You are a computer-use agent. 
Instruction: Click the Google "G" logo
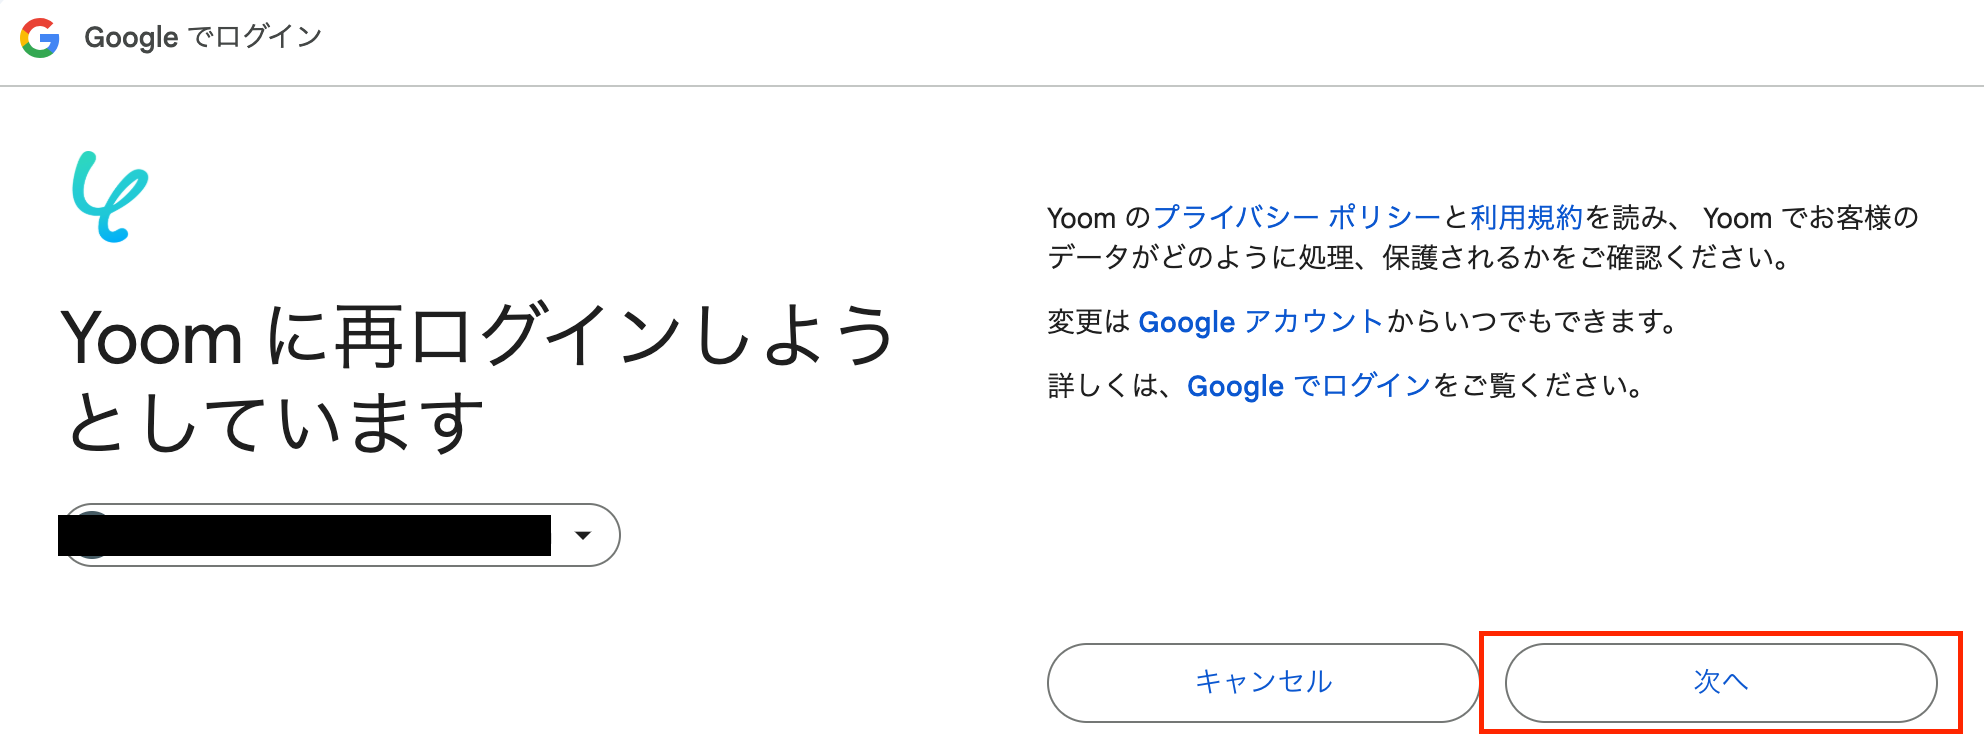coord(40,38)
